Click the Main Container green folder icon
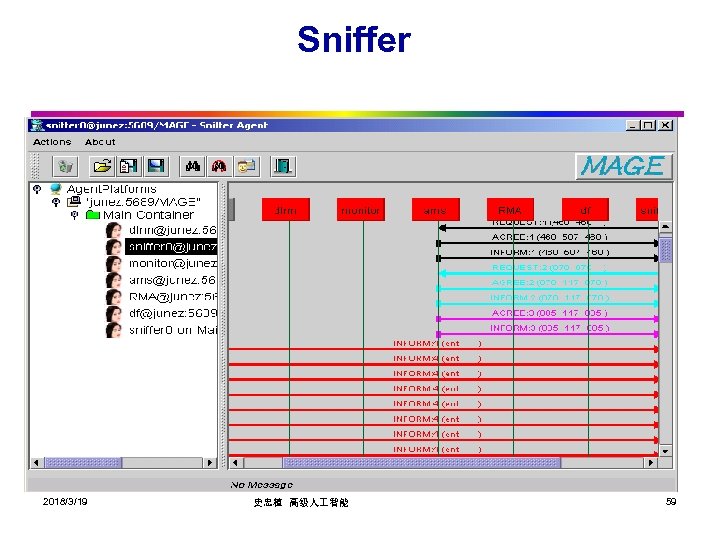Image resolution: width=720 pixels, height=540 pixels. 93,215
